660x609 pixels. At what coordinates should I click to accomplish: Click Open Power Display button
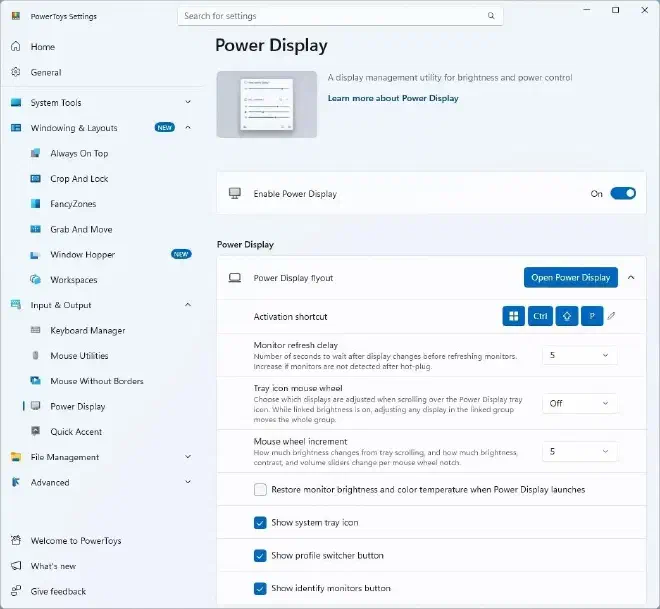pos(571,277)
